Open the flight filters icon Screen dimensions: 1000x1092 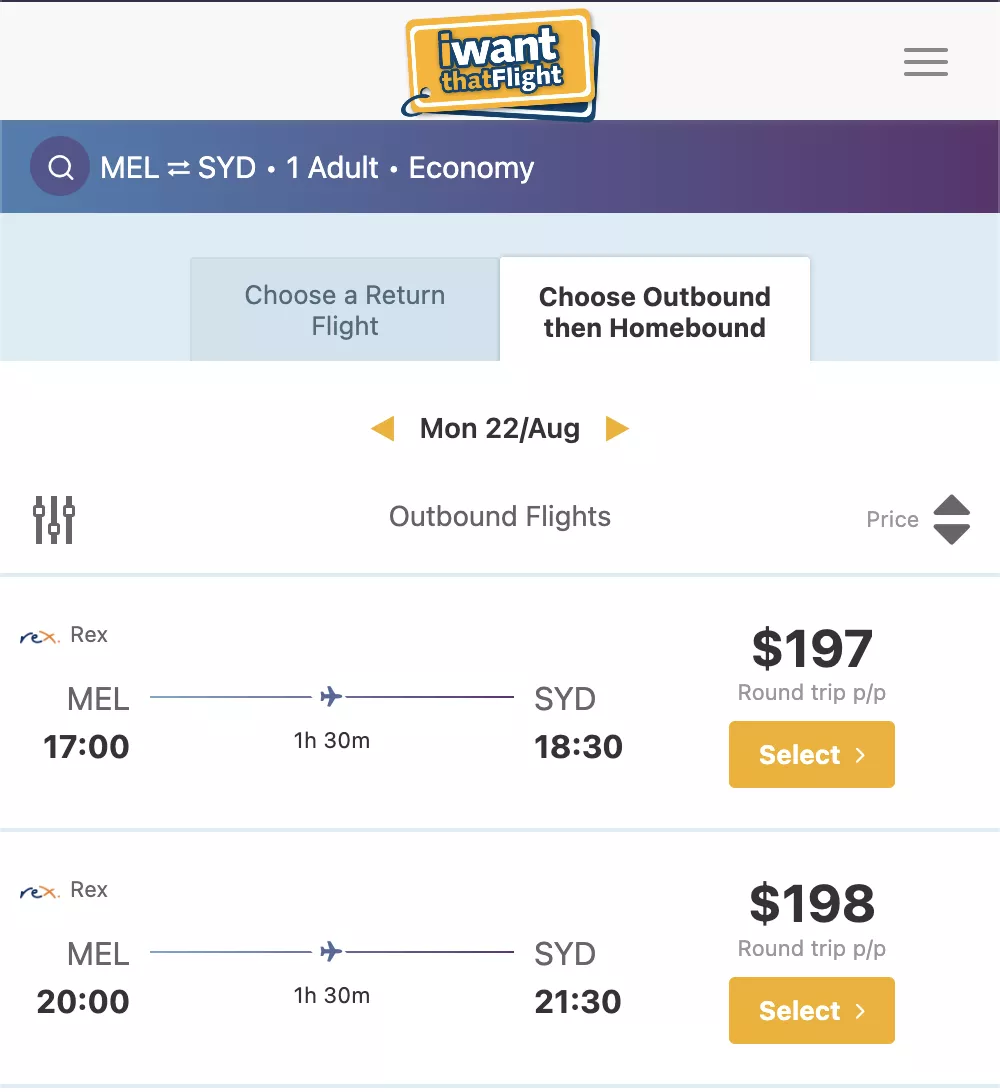tap(54, 519)
